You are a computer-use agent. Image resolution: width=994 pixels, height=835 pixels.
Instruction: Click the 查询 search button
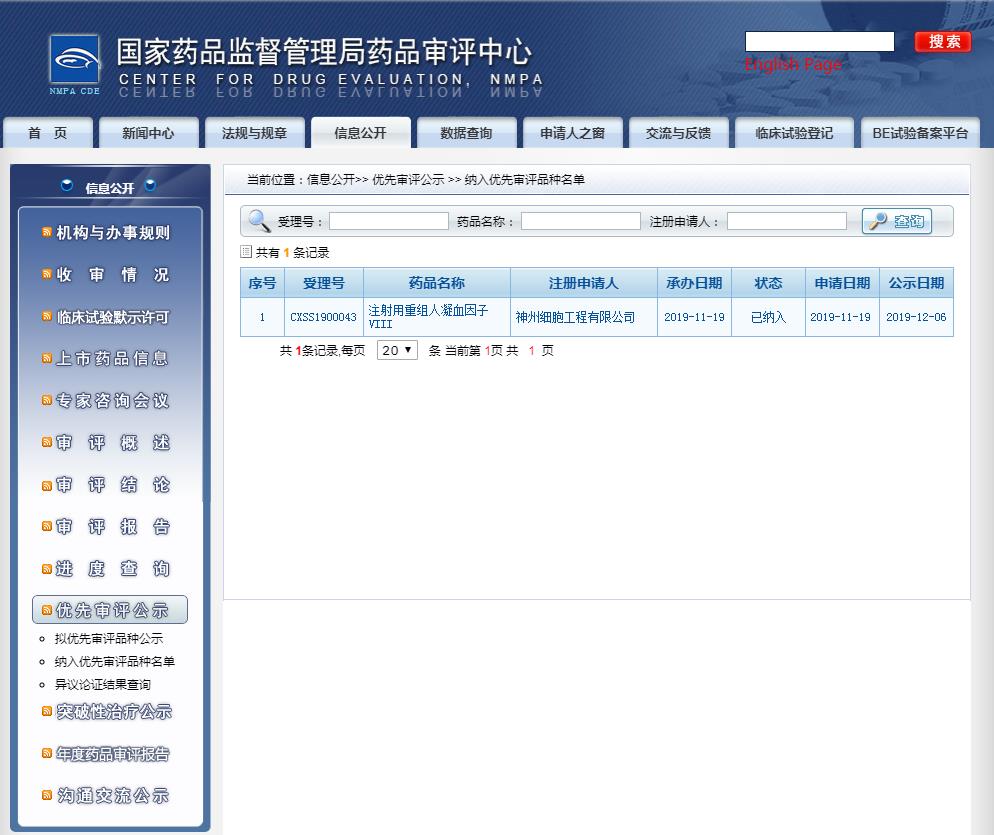(x=896, y=221)
